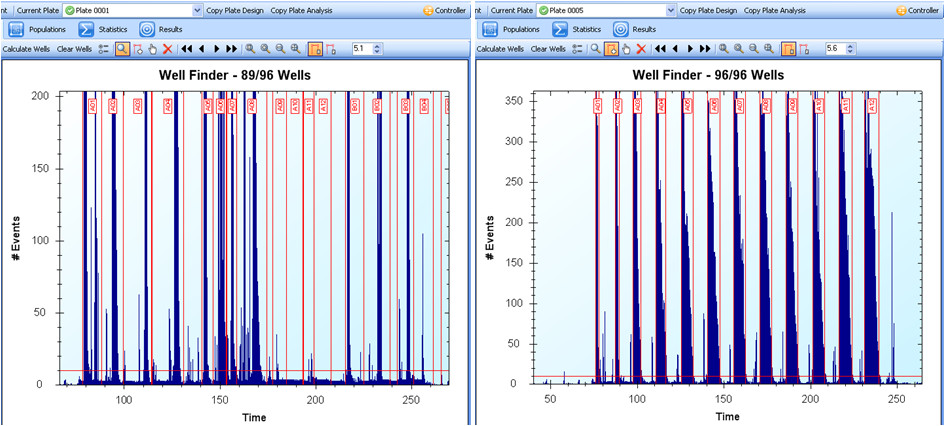Jump to first well in left panel
This screenshot has height=426, width=945.
pos(186,49)
